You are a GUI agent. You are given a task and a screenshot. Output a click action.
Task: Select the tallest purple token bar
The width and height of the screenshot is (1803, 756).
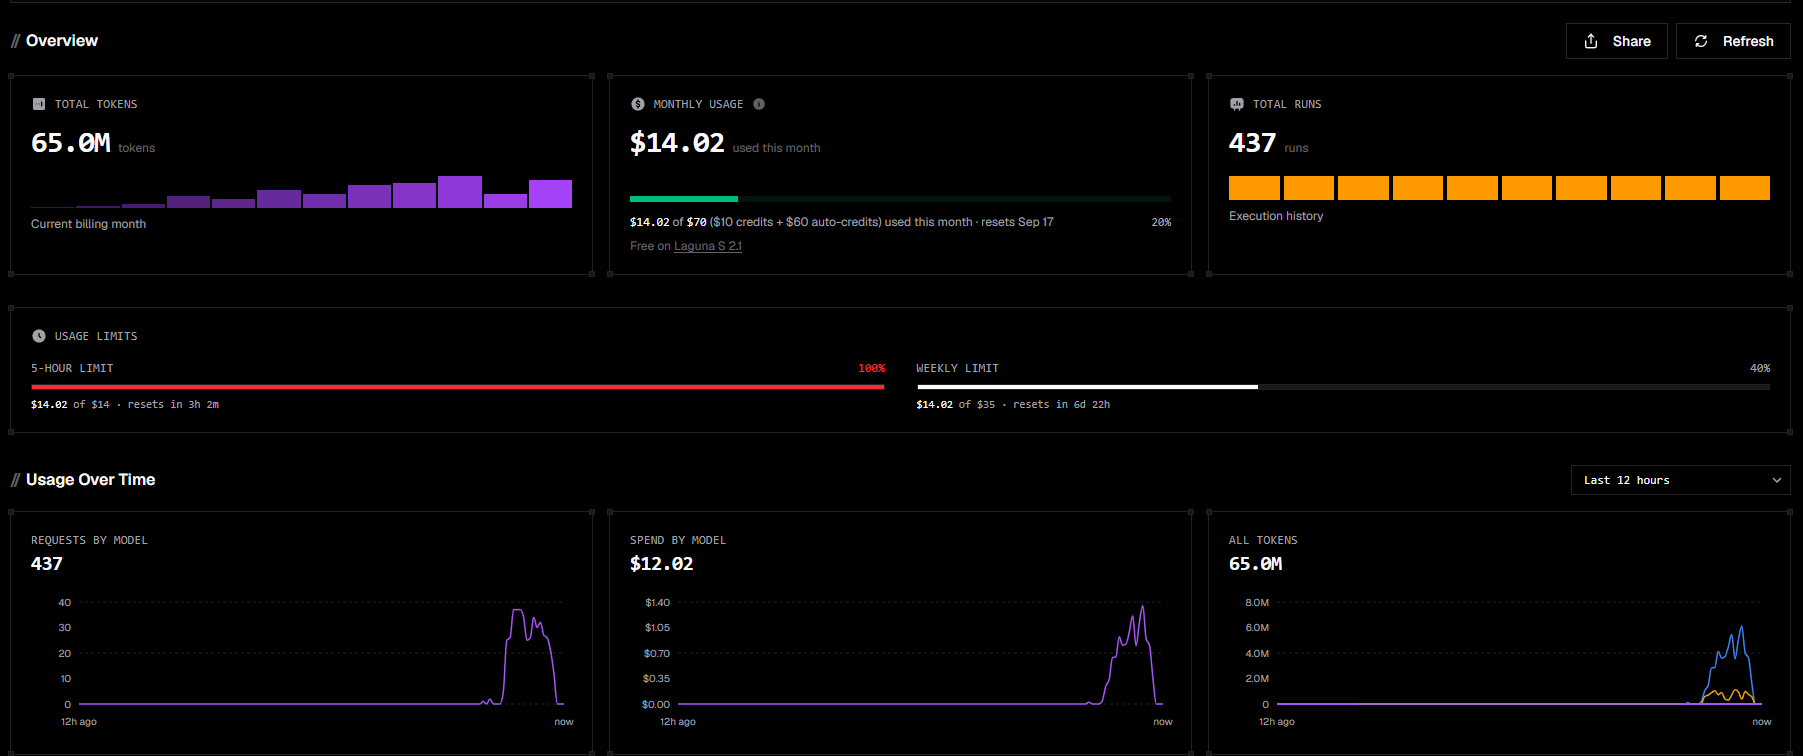coord(460,192)
